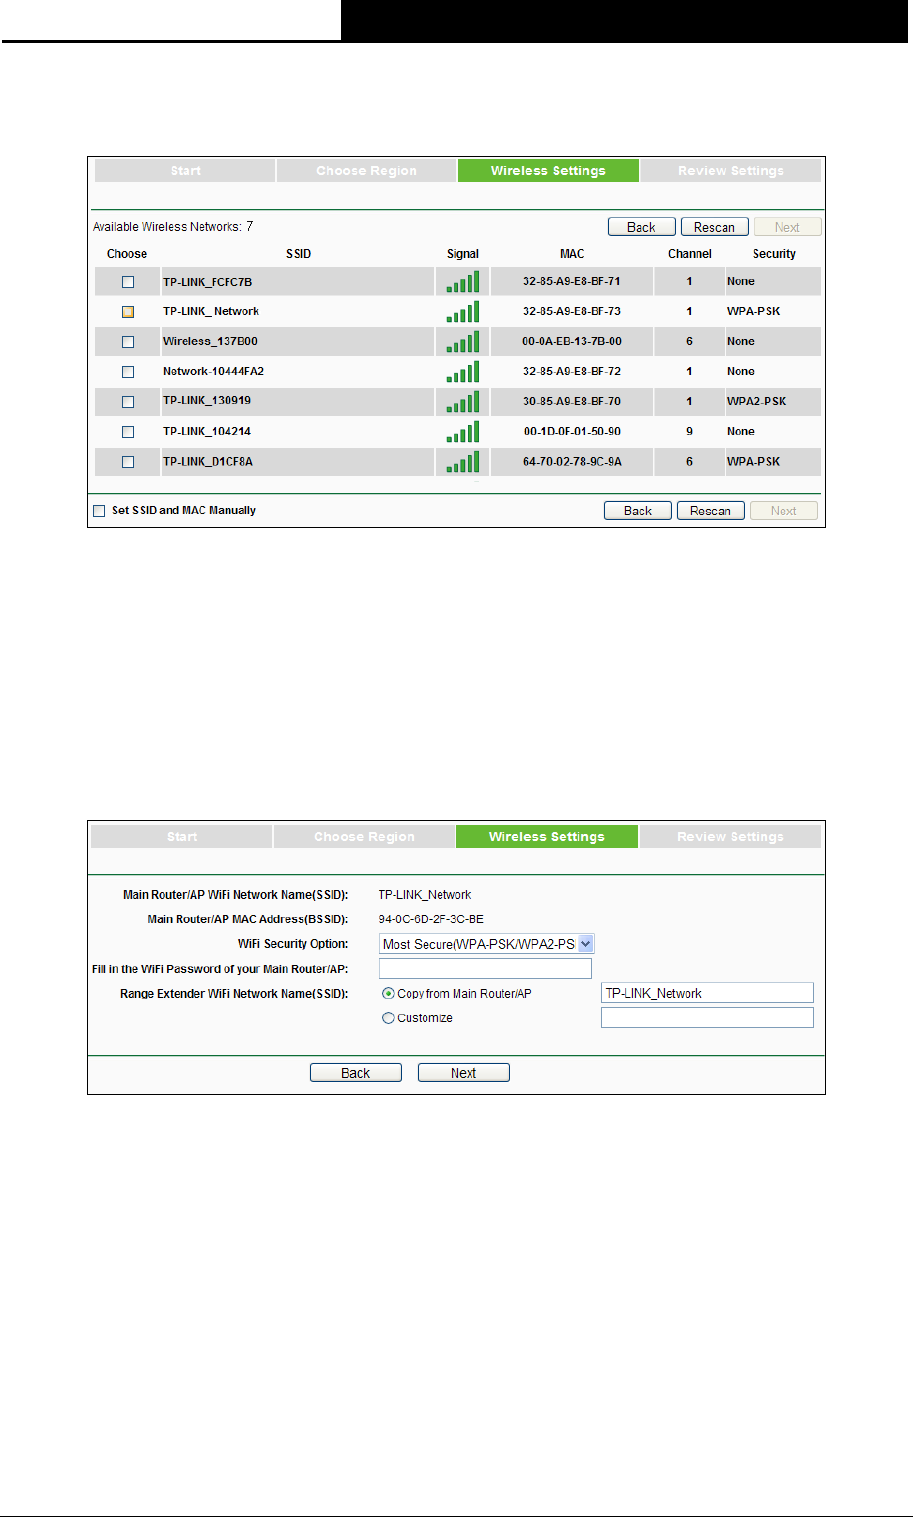Click Next button above the network table
The height and width of the screenshot is (1517, 913).
click(787, 227)
